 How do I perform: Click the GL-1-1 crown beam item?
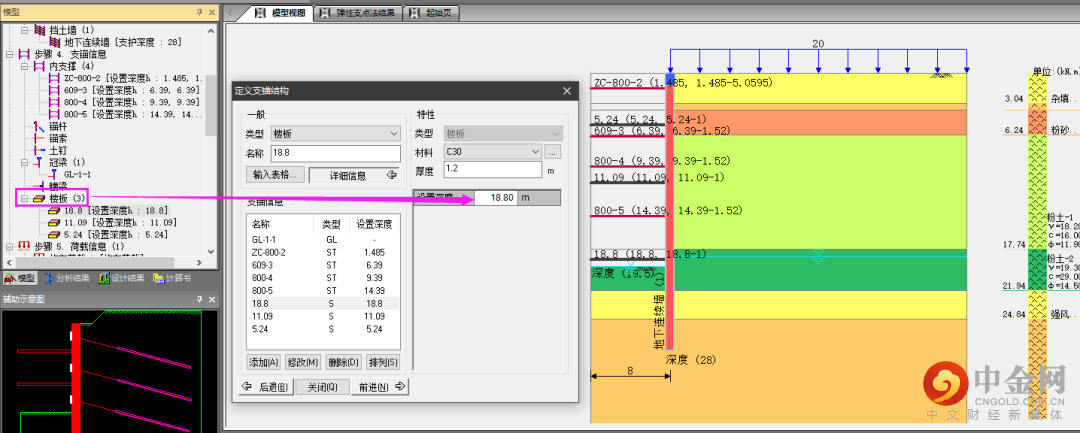click(x=78, y=174)
